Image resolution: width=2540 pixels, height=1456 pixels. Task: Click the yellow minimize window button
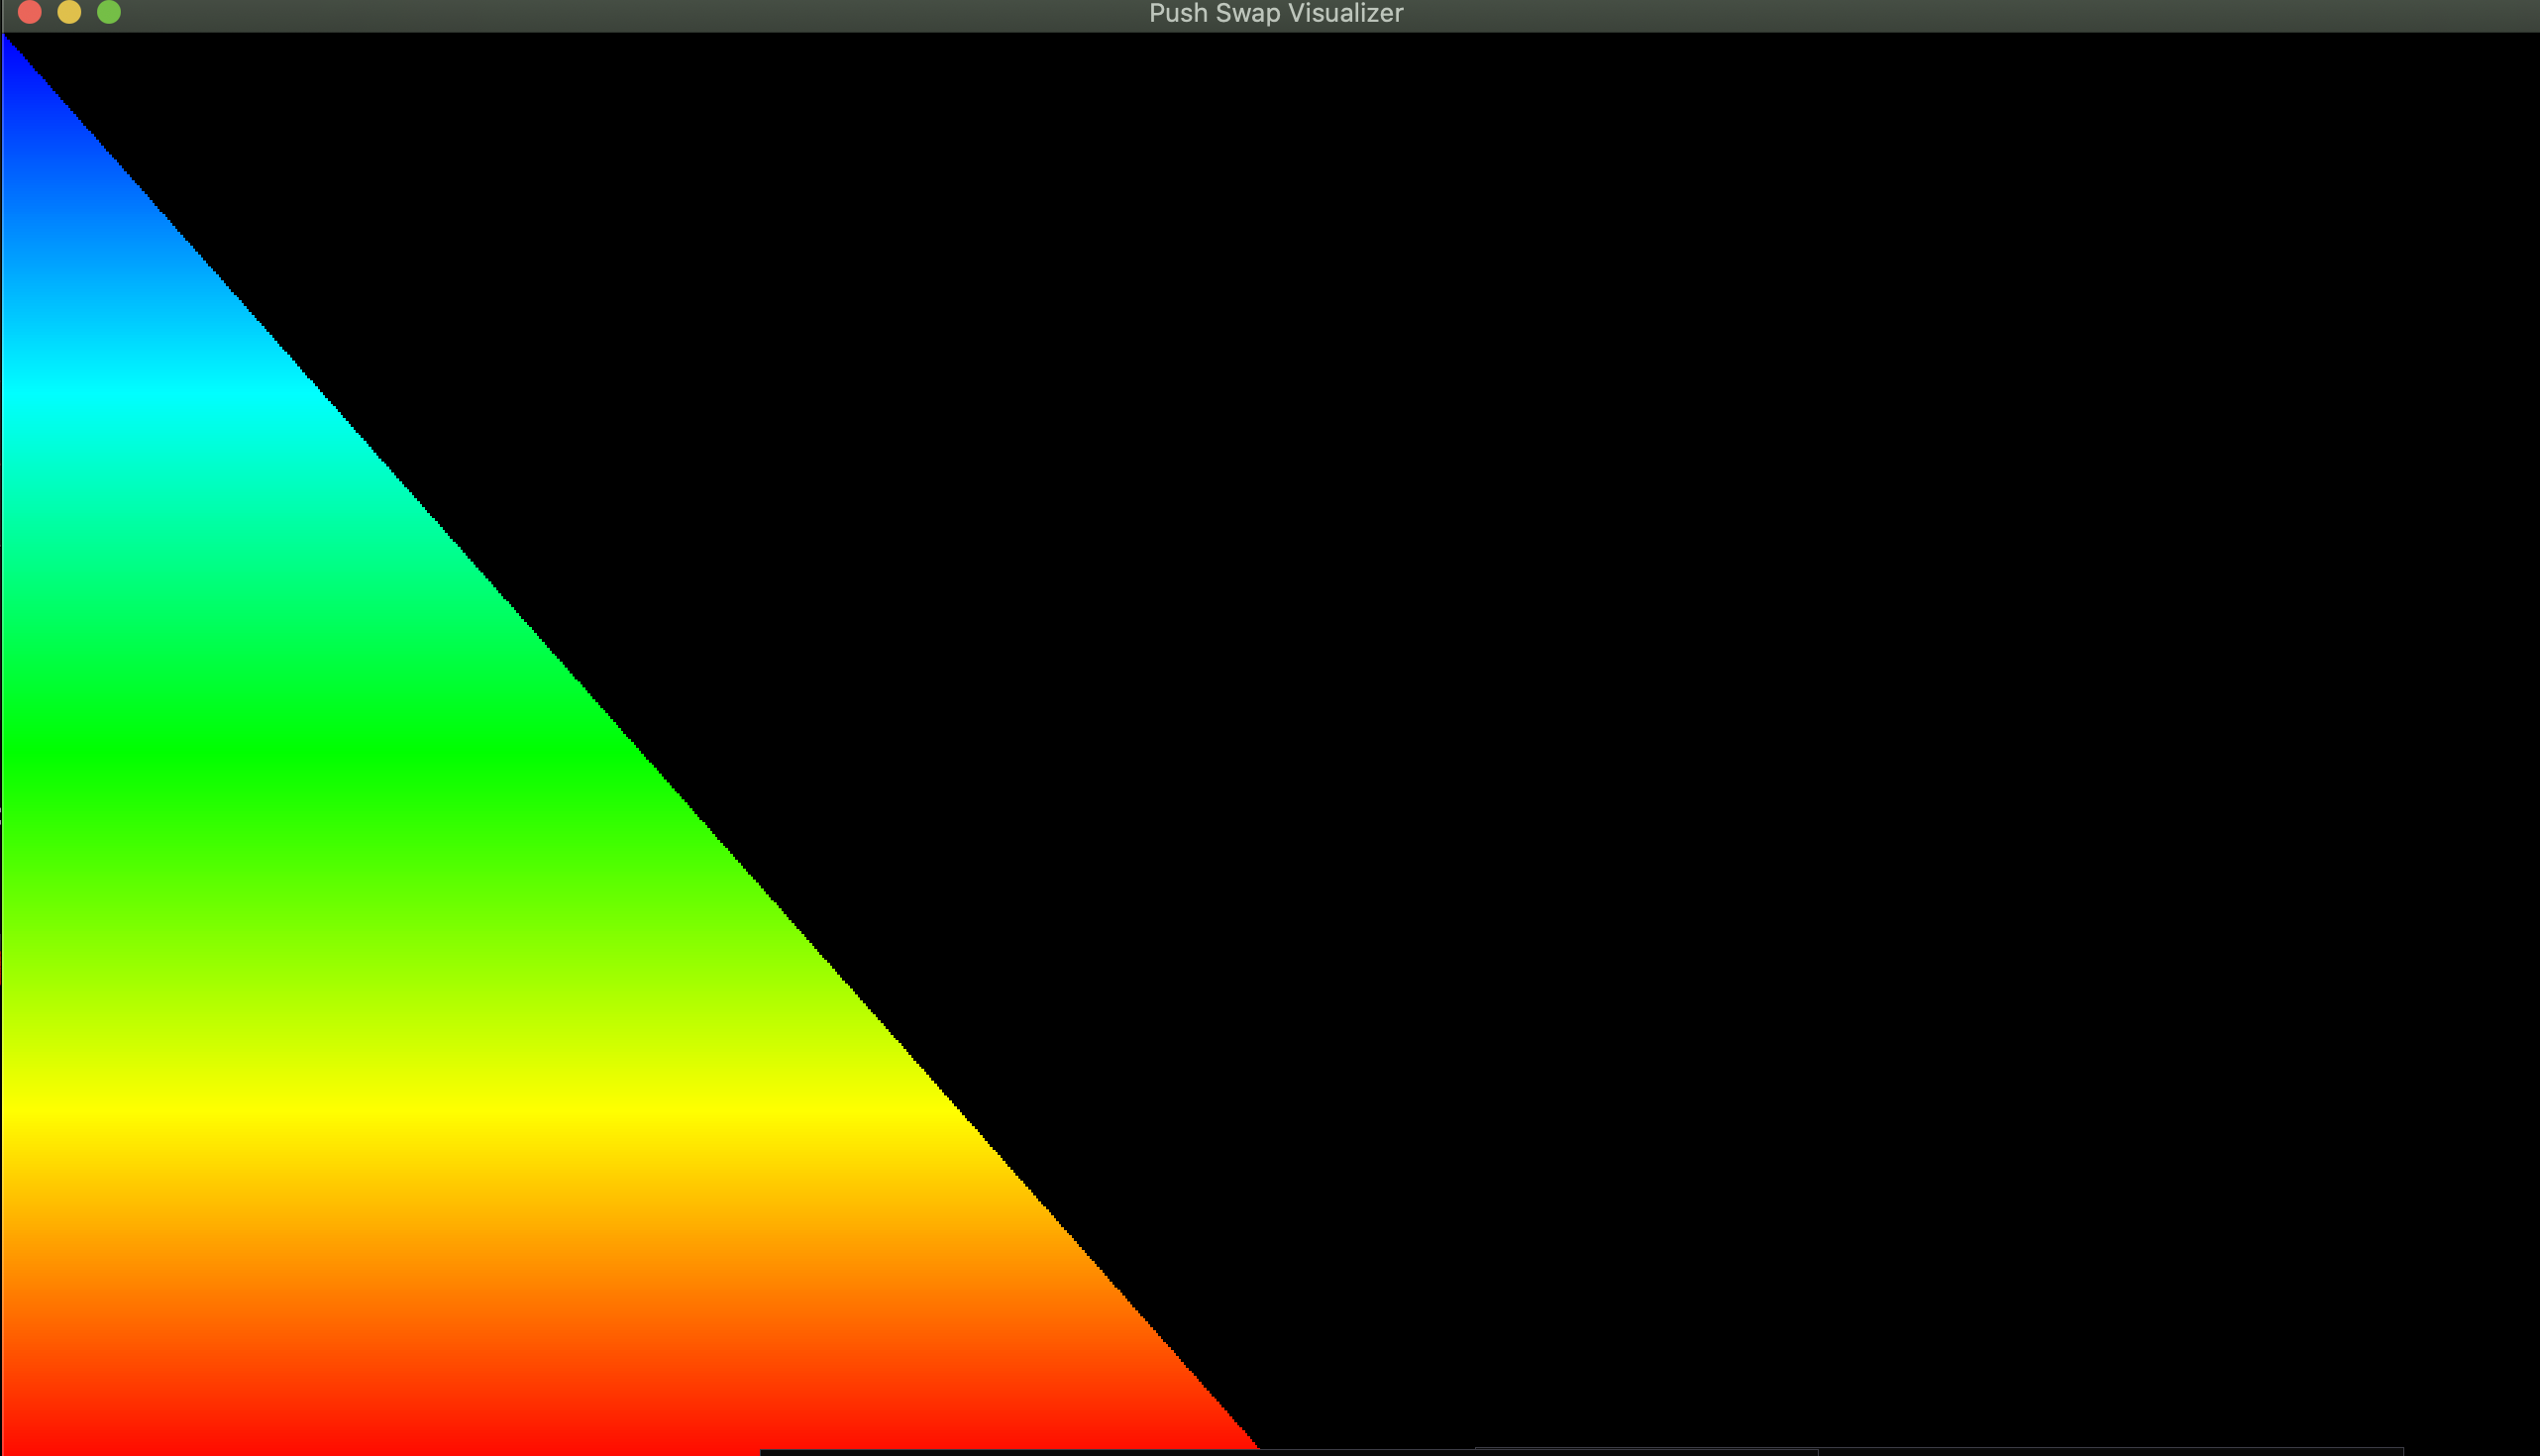(69, 12)
